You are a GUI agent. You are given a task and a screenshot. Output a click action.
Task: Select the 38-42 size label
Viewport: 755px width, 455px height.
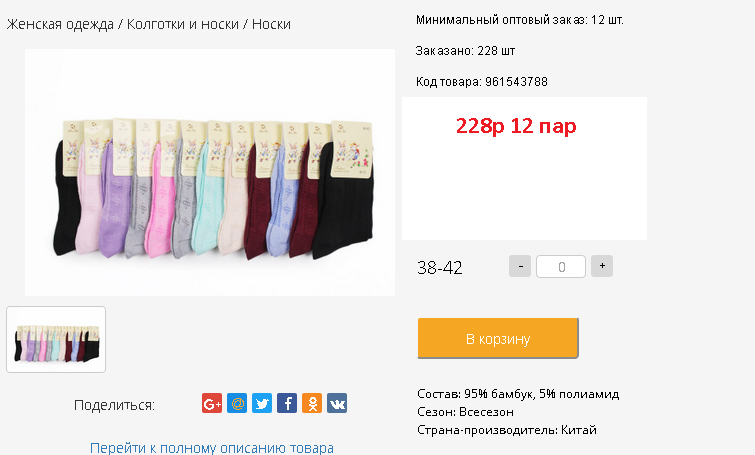(x=440, y=268)
